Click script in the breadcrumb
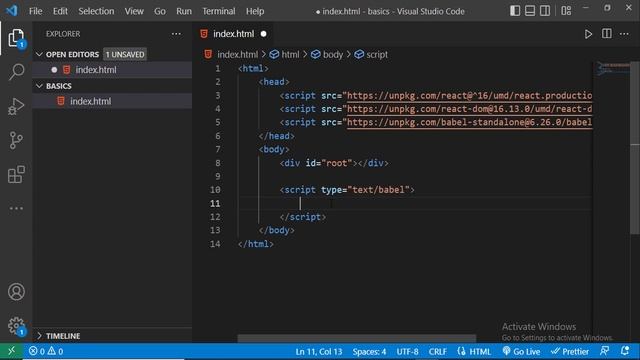640x360 pixels. 376,54
